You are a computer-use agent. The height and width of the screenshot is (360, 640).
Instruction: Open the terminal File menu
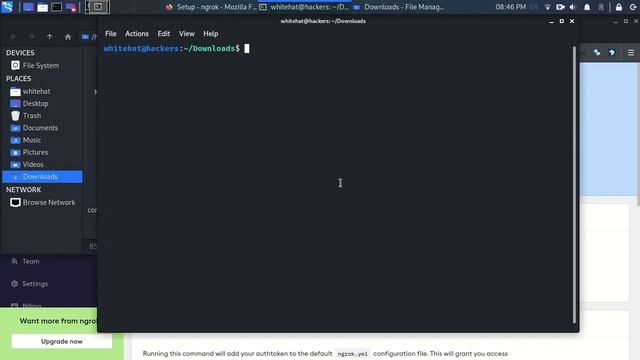click(x=111, y=34)
